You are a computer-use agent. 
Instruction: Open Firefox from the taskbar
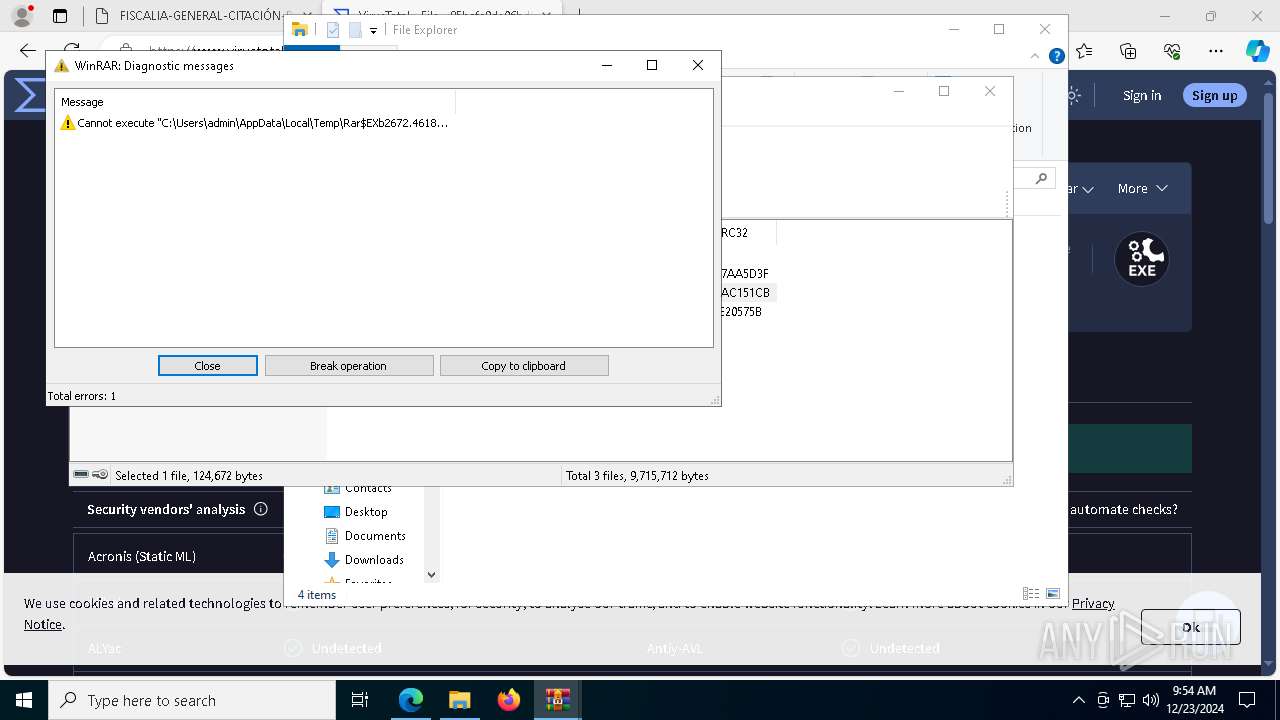[x=508, y=700]
